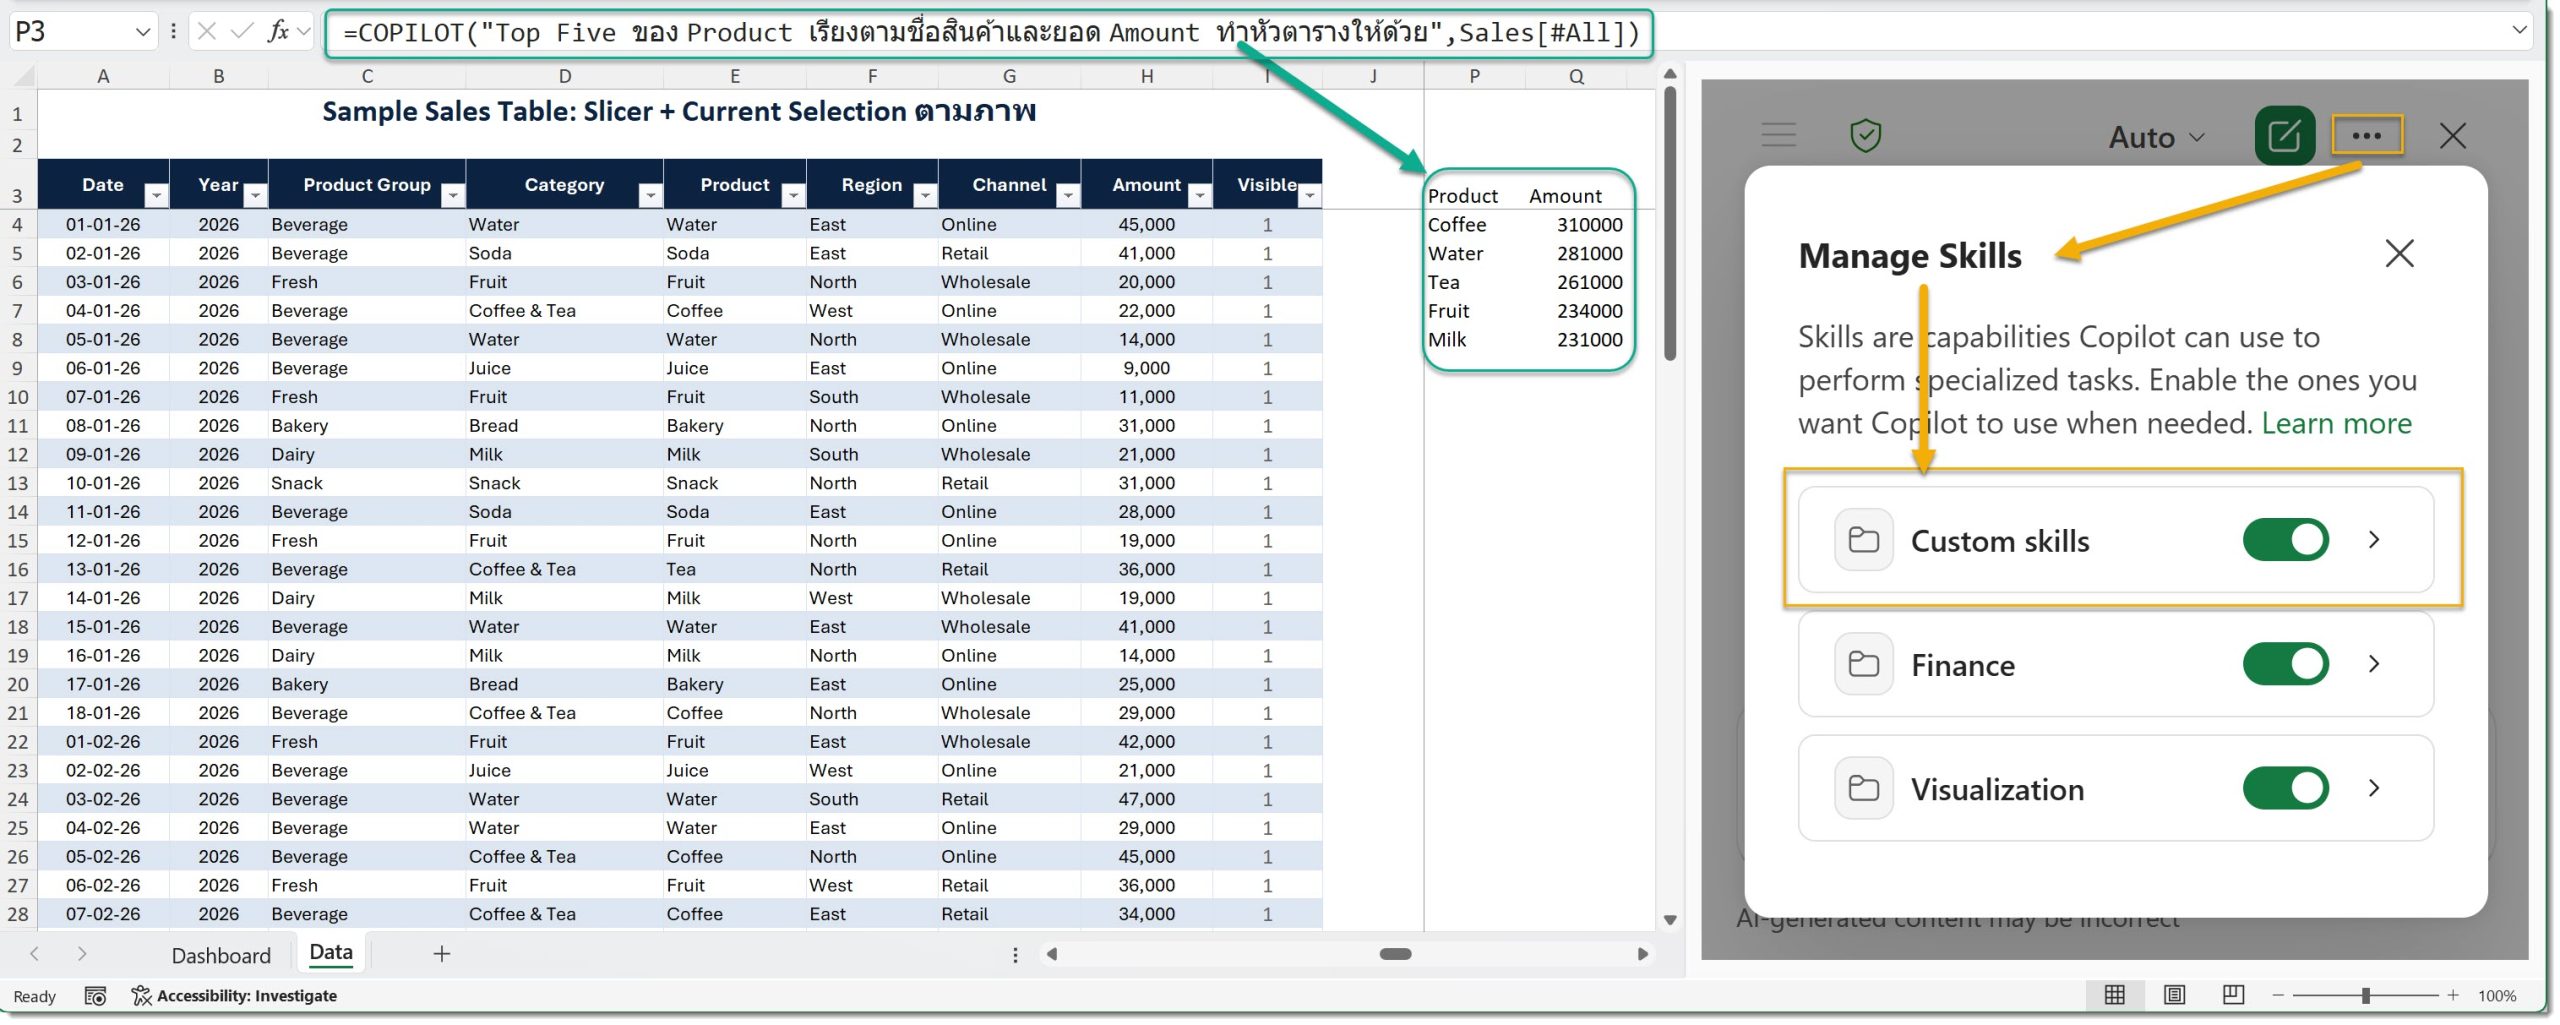Click zoom out minus button
The image size is (2560, 1025).
tap(2278, 996)
